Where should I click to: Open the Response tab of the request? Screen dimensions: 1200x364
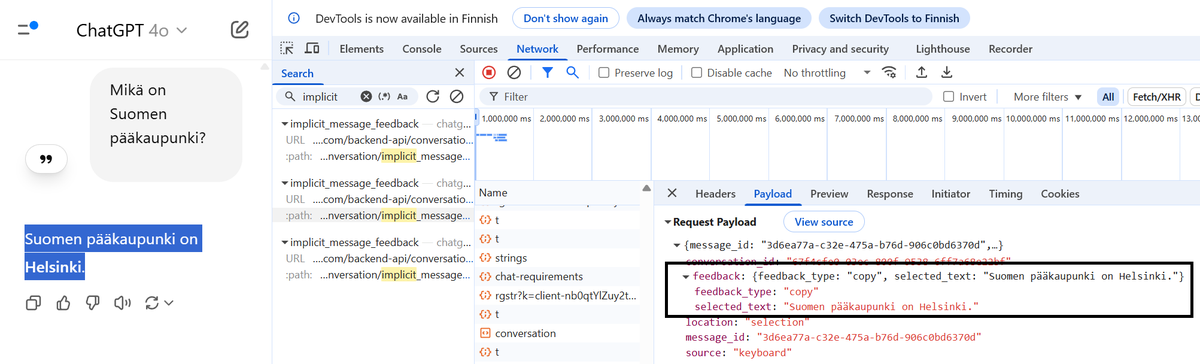click(889, 194)
